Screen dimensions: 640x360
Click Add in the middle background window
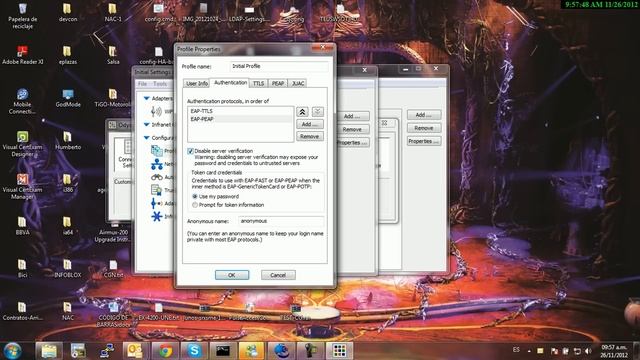353,116
